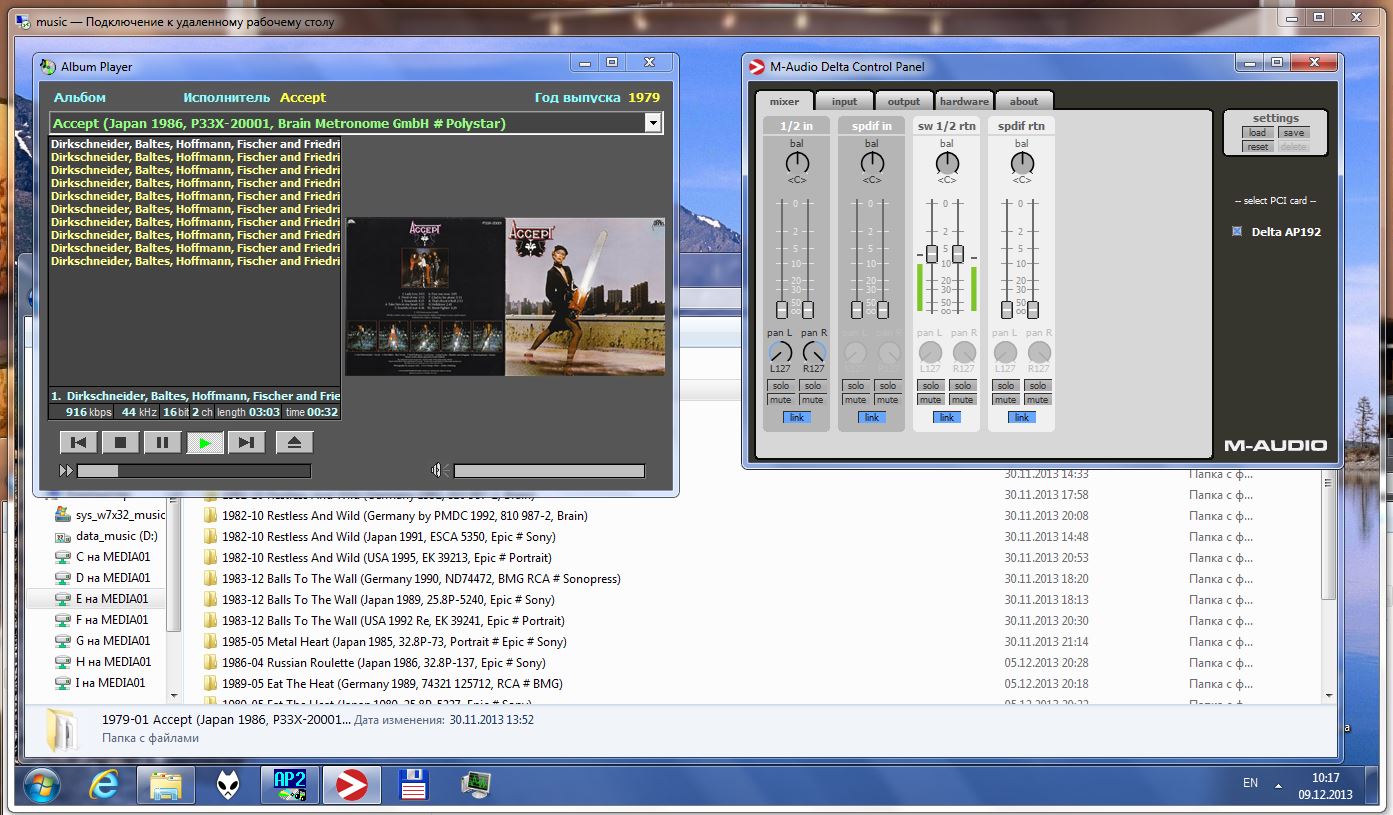Click the M-Audio Delta Control Panel title icon
Screen dimensions: 1393x815
(756, 67)
